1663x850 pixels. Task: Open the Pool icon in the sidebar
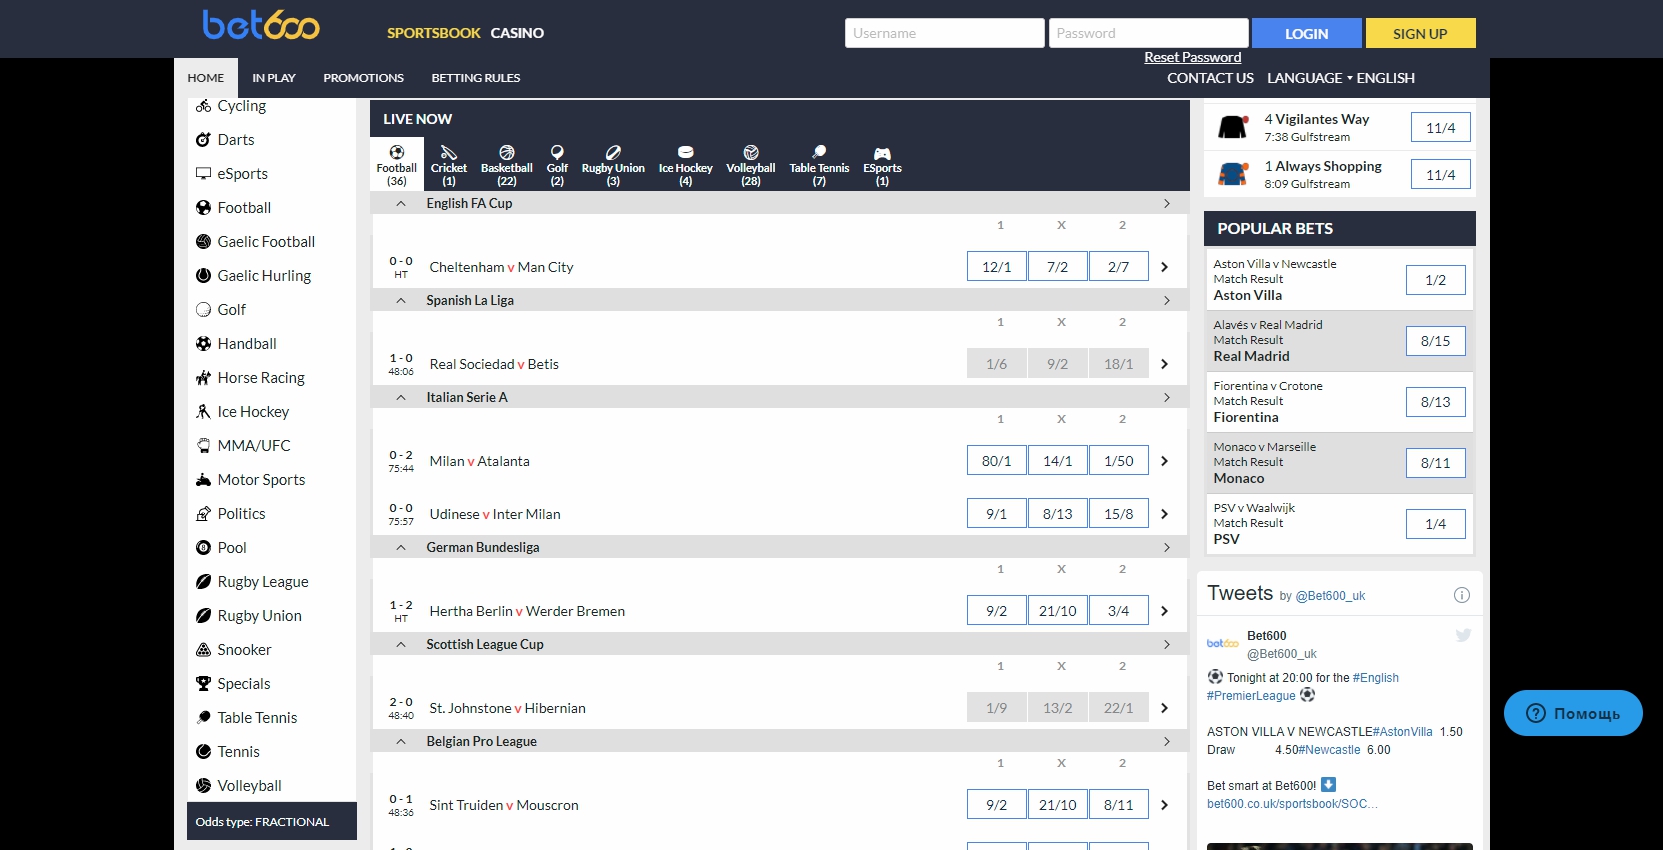click(x=203, y=548)
